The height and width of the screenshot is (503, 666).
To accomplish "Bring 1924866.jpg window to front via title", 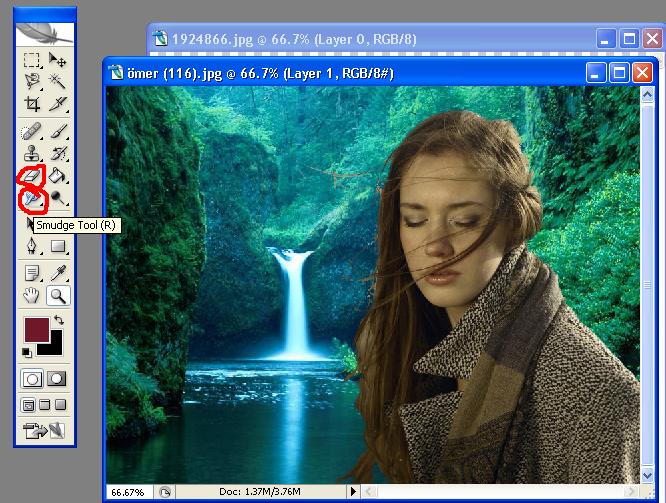I will click(x=293, y=39).
